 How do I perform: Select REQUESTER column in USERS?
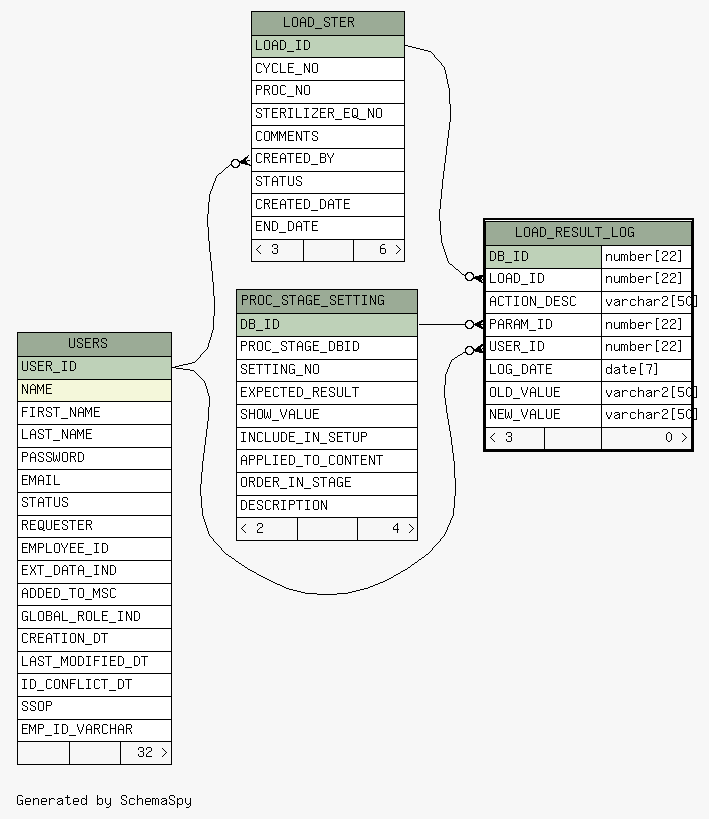point(94,526)
